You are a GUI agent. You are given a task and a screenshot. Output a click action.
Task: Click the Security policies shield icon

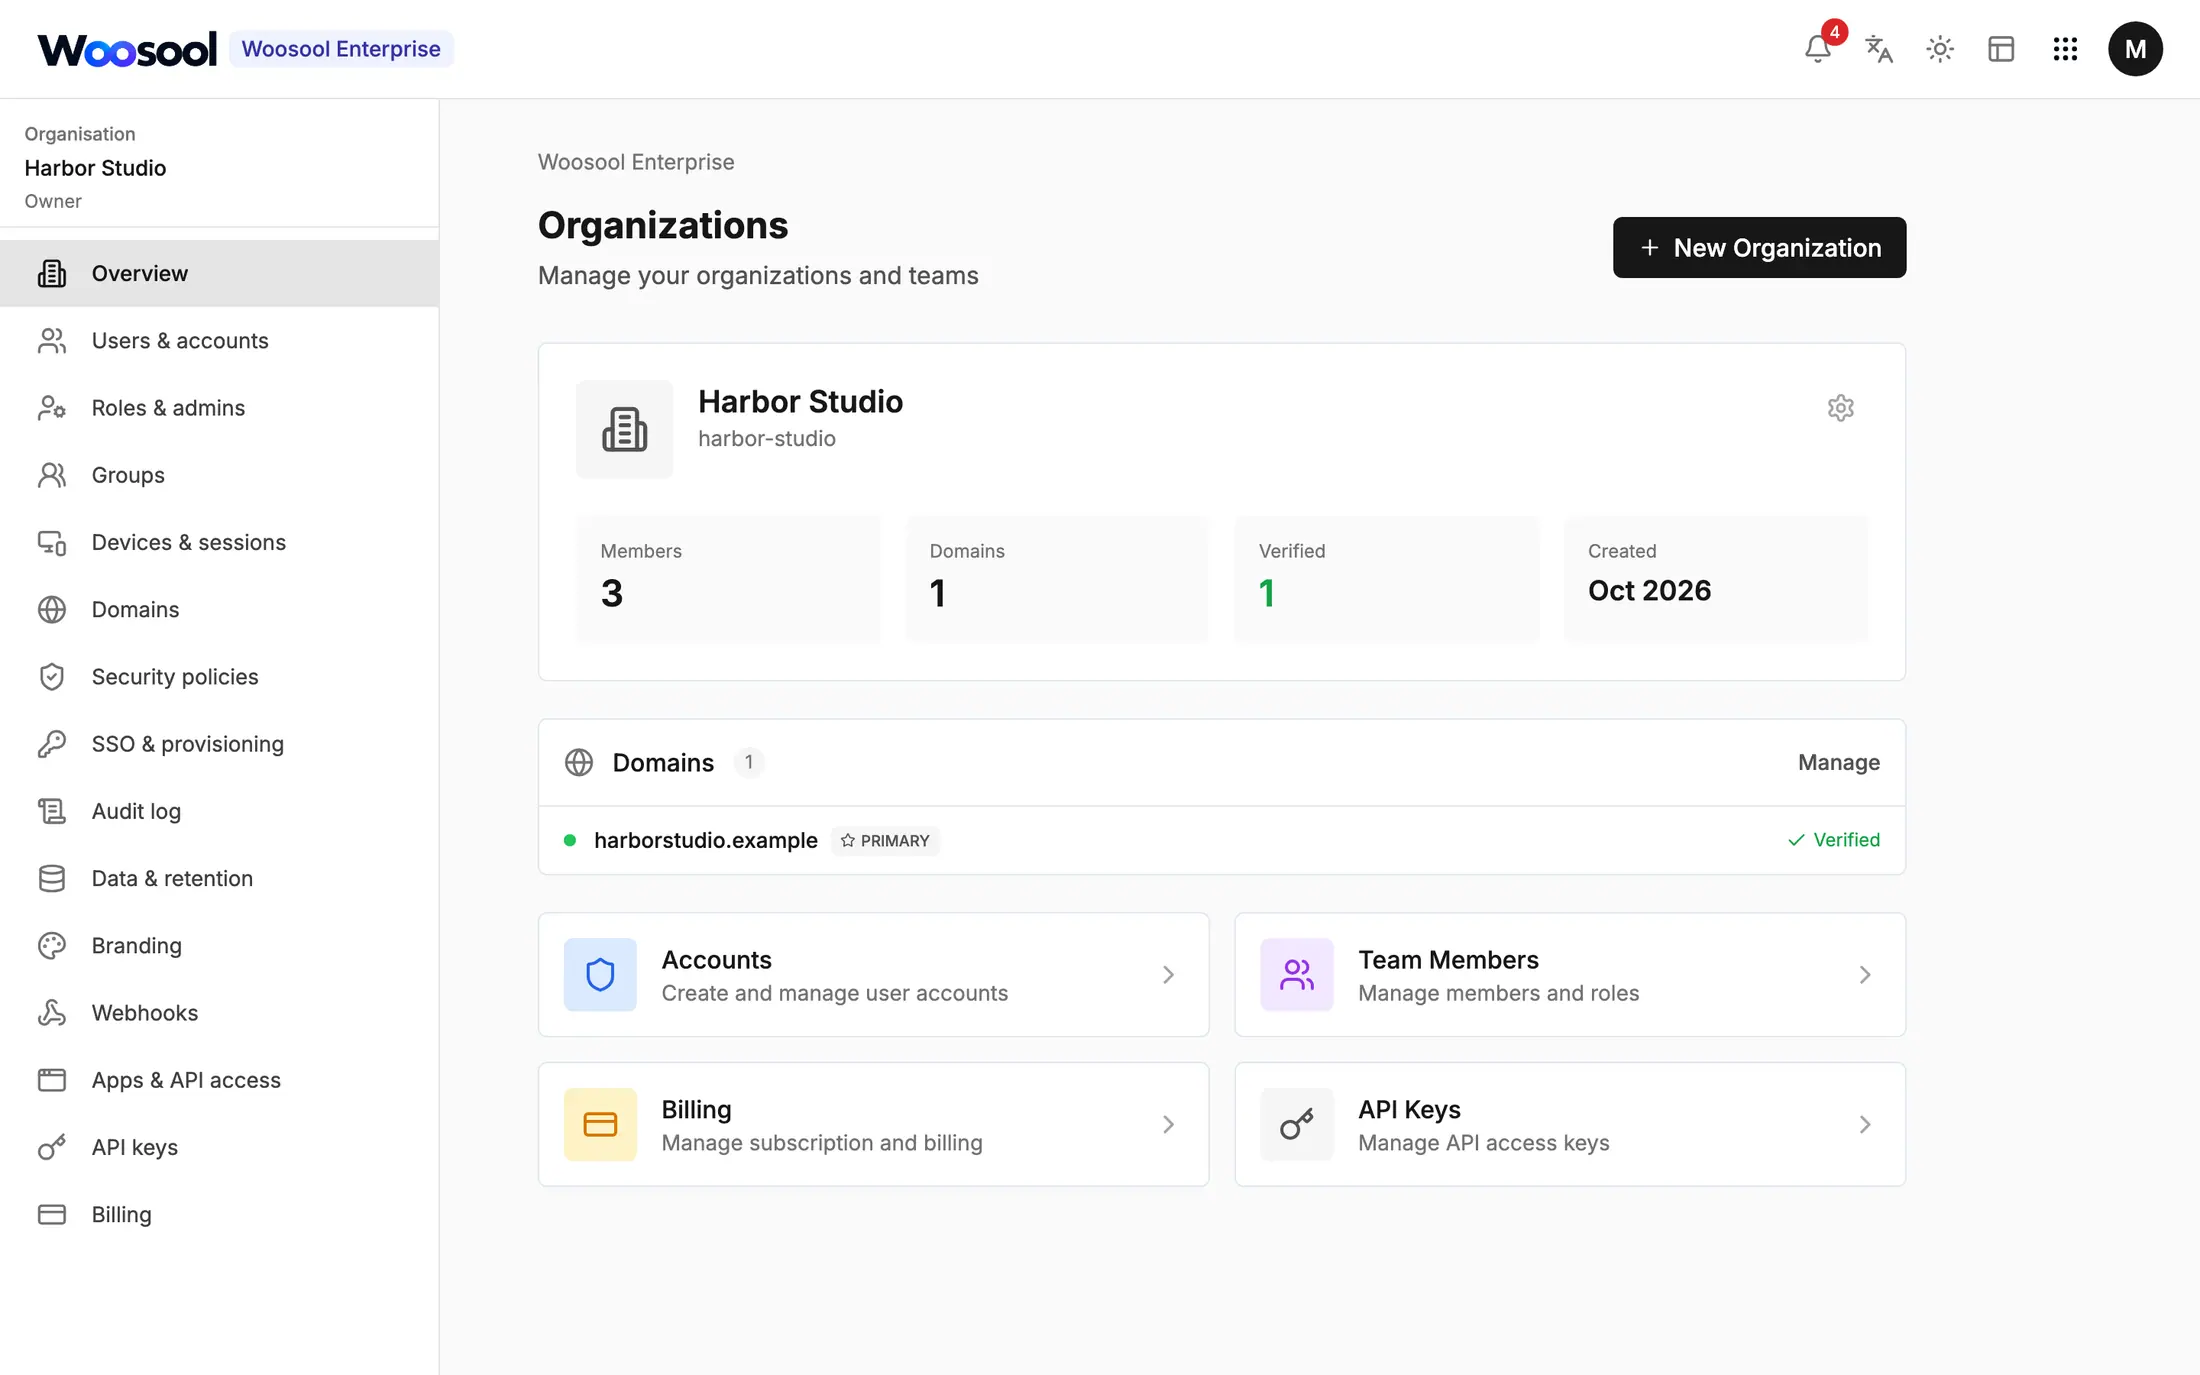coord(52,676)
